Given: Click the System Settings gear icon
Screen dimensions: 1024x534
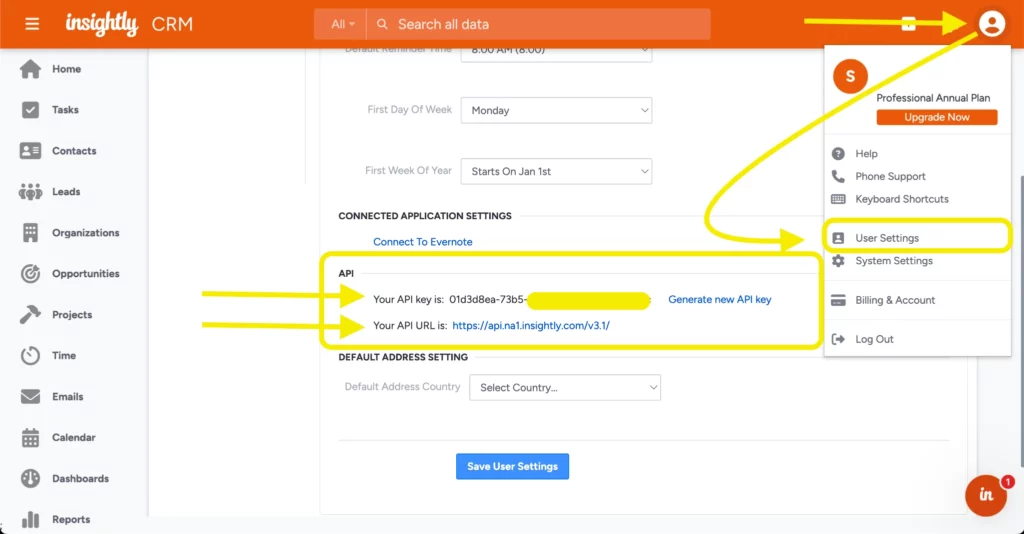Looking at the screenshot, I should [x=838, y=260].
